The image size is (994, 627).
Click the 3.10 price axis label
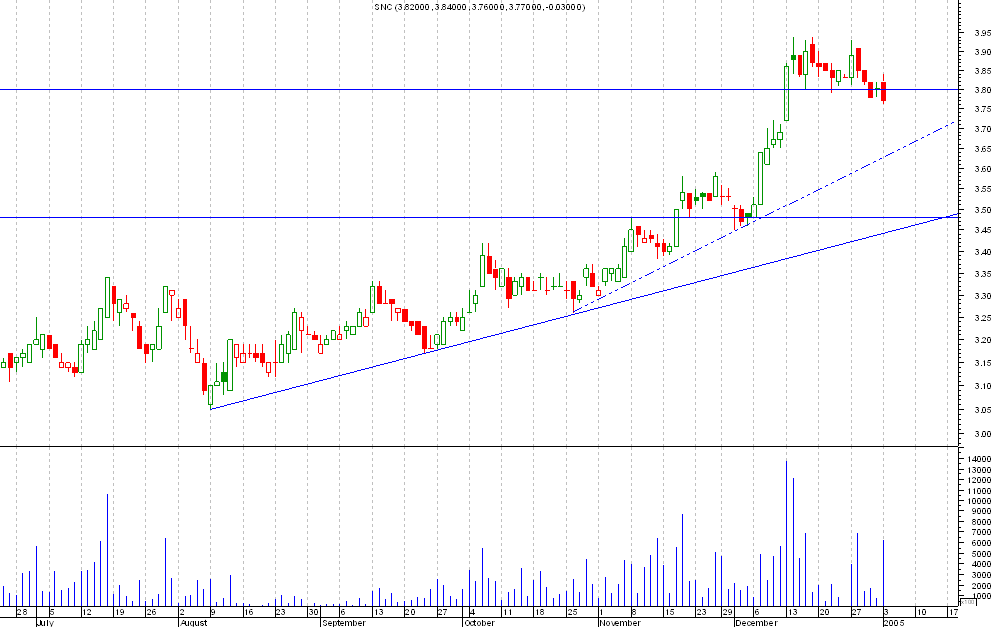click(x=983, y=386)
